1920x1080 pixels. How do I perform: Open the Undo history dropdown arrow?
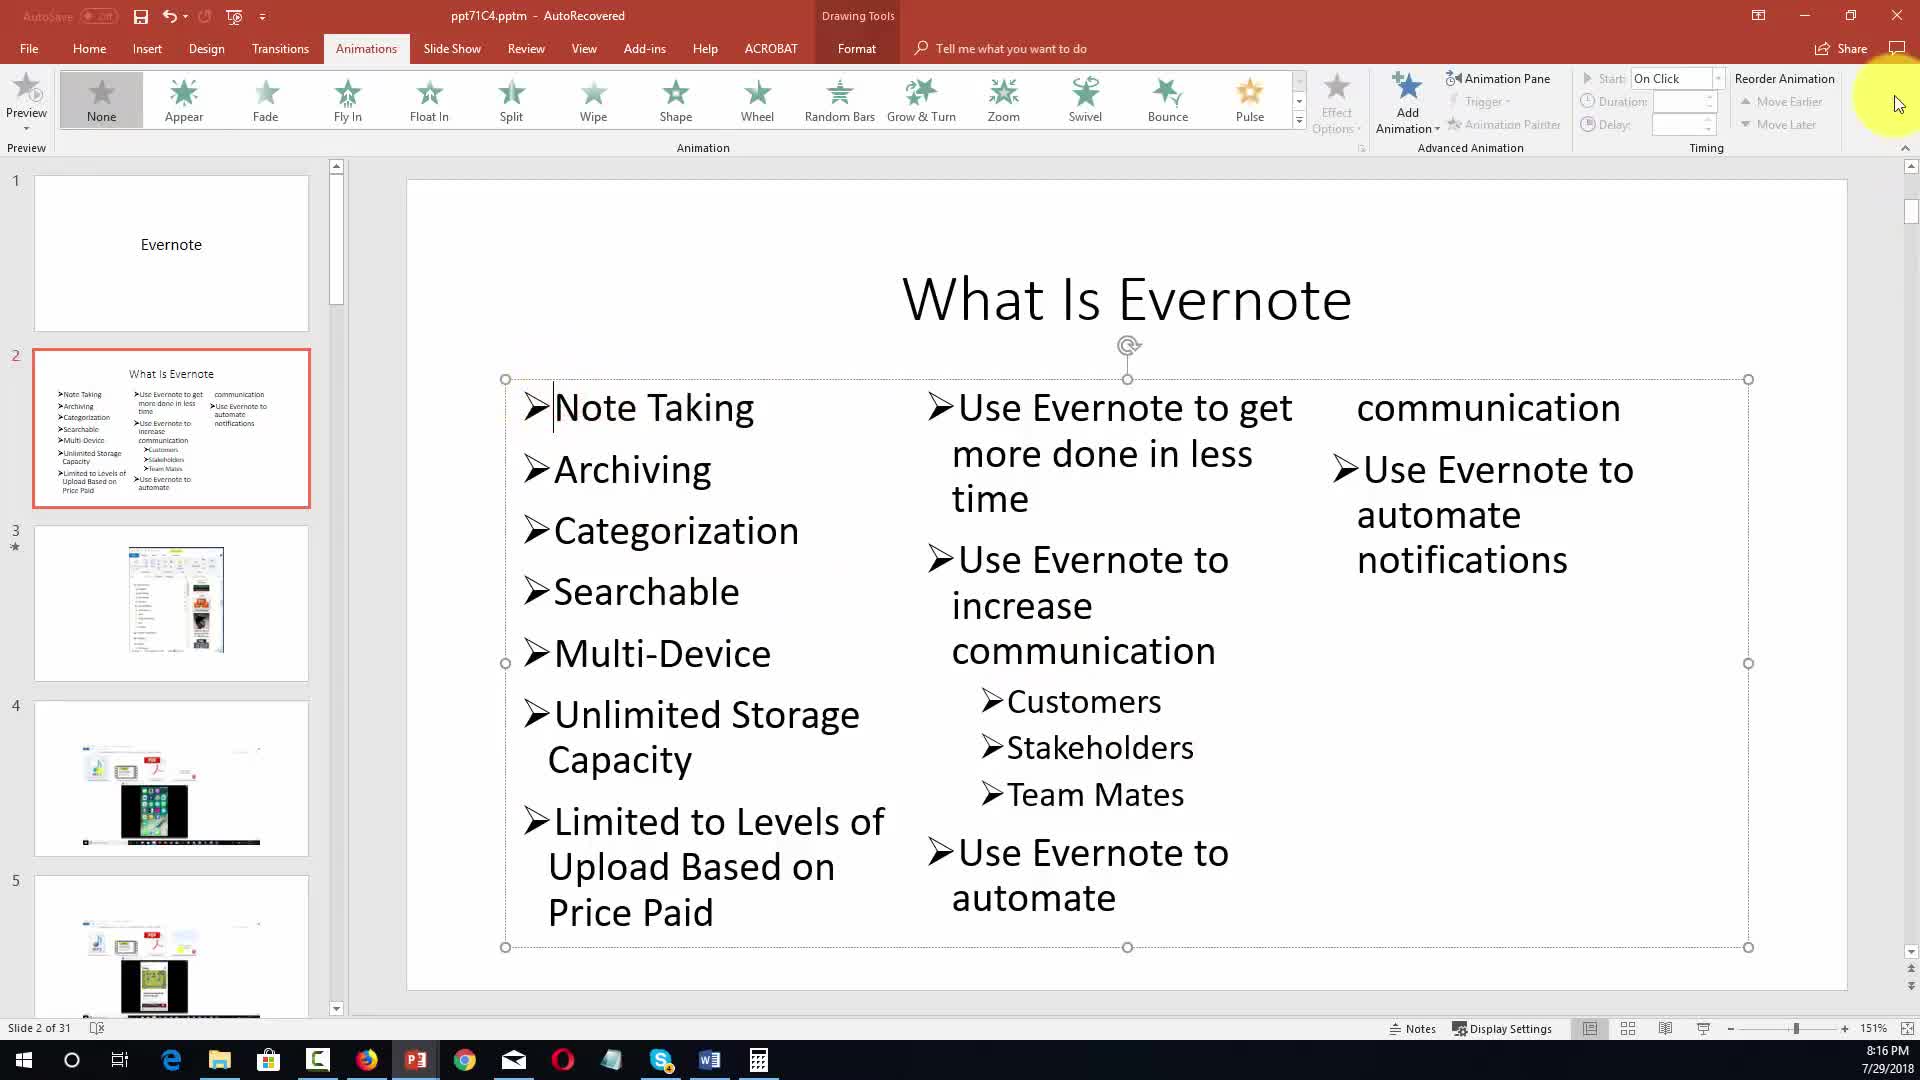[x=186, y=16]
